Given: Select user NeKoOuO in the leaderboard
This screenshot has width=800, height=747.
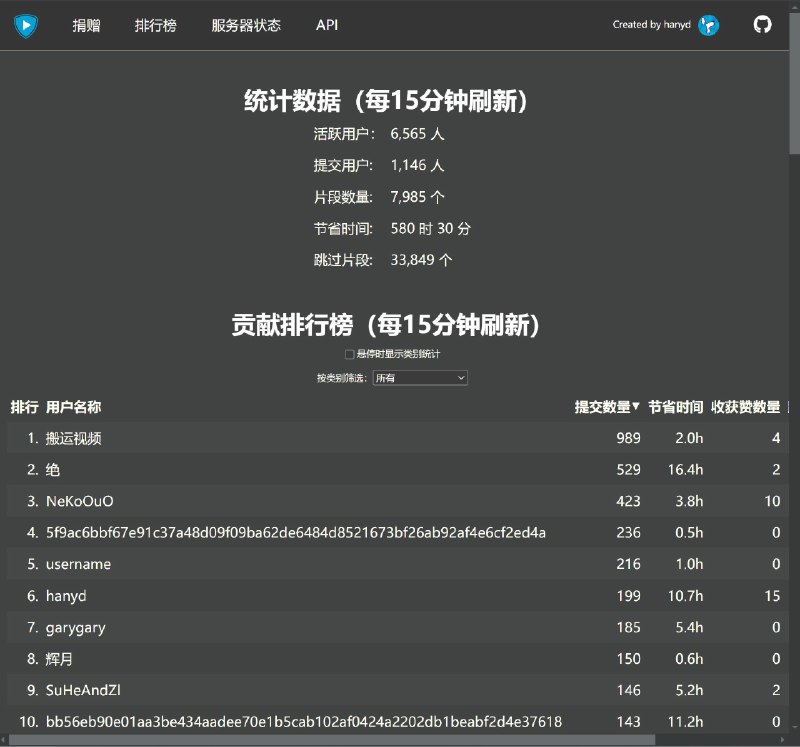Looking at the screenshot, I should (x=76, y=501).
